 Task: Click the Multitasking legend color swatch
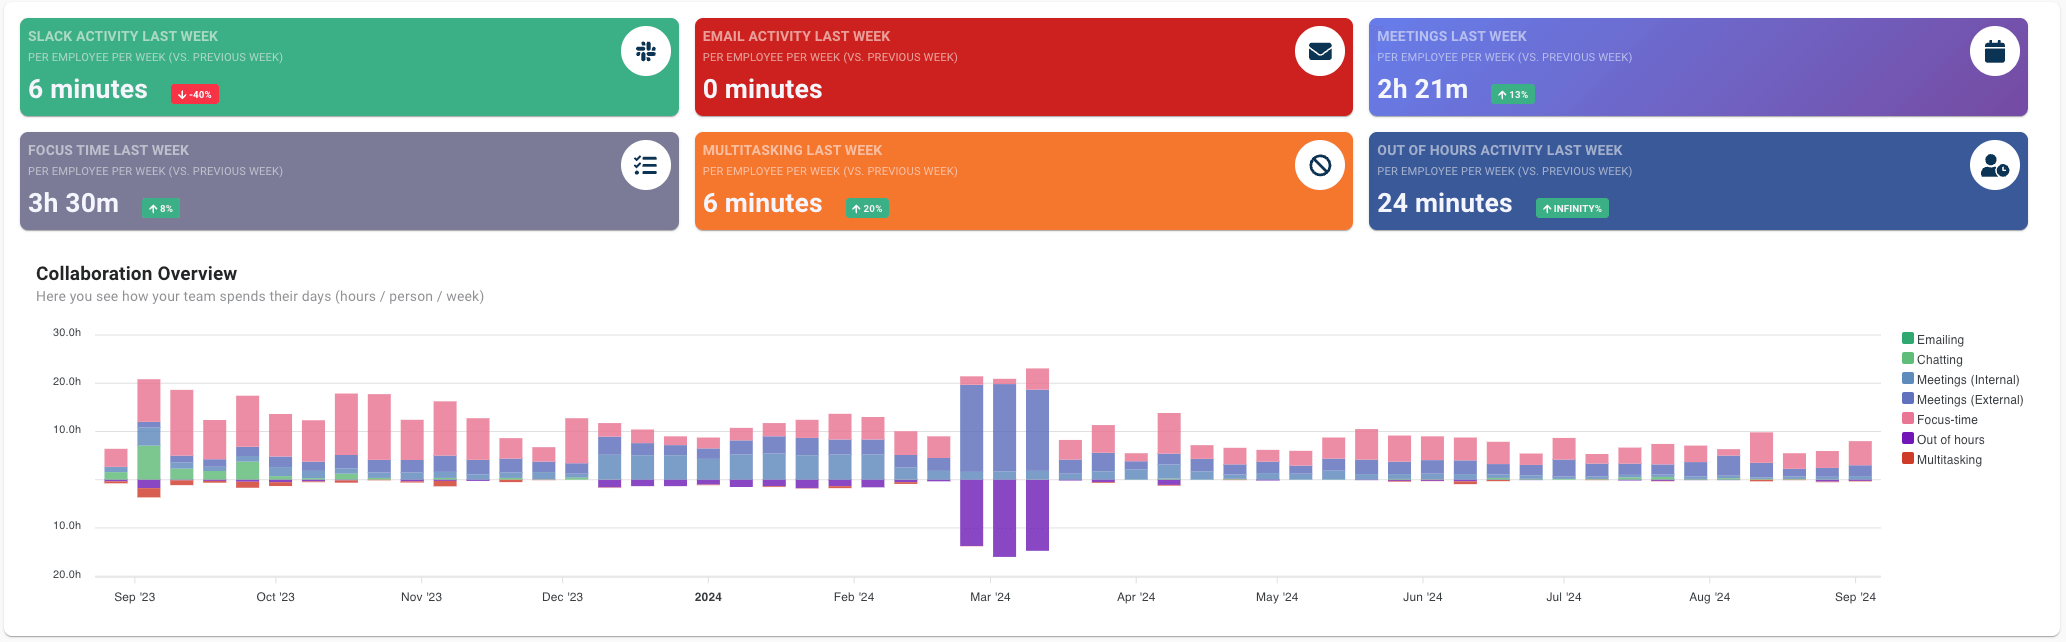(x=1908, y=459)
